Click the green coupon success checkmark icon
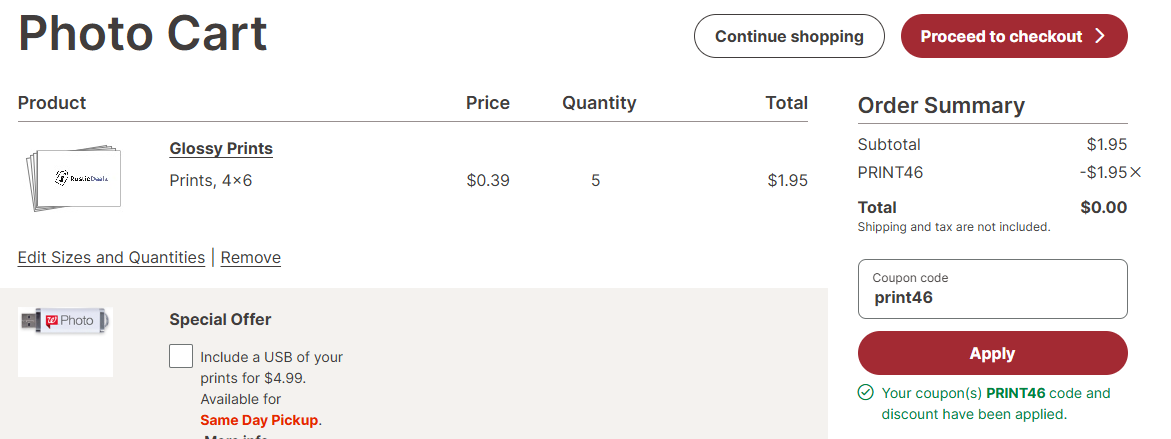The image size is (1171, 439). [866, 393]
